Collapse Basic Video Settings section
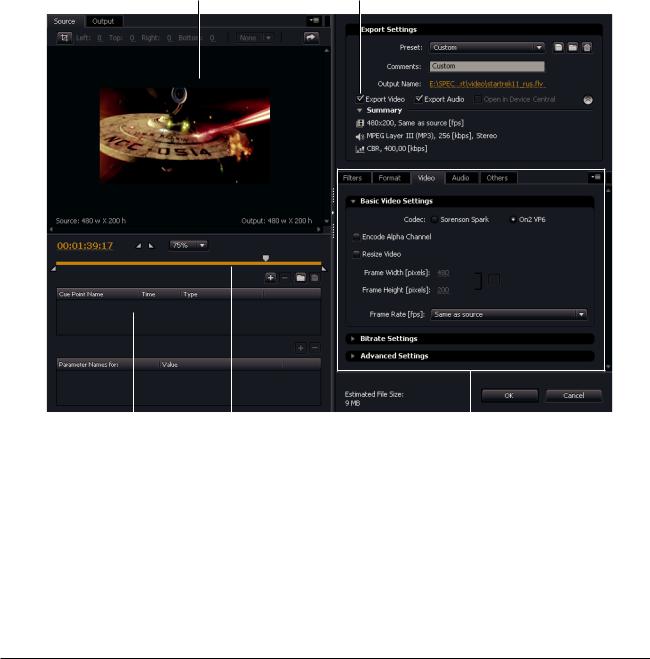The image size is (650, 659). (353, 201)
